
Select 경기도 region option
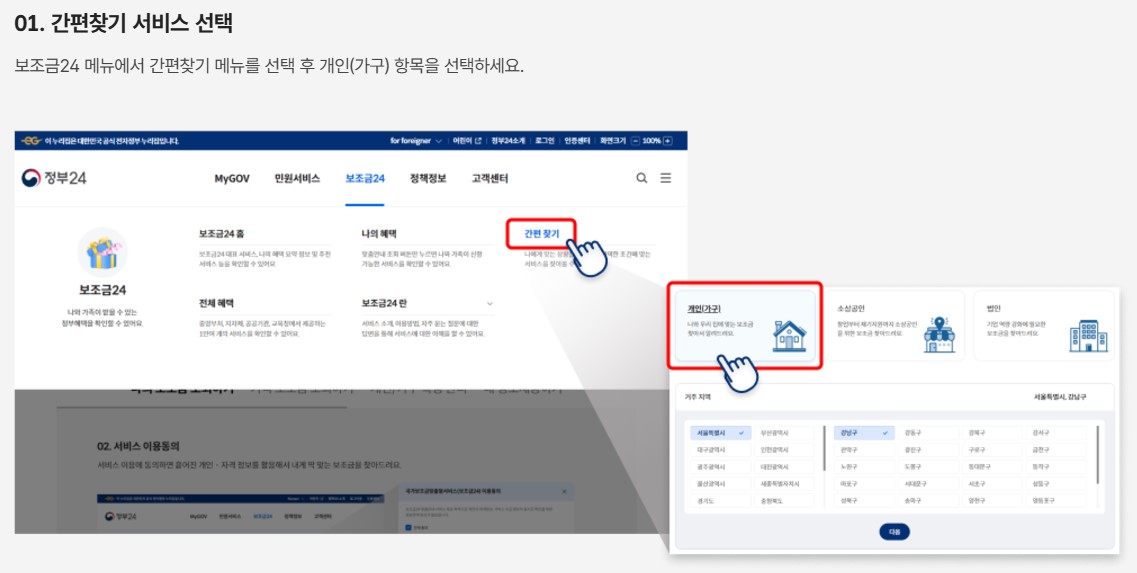click(x=721, y=500)
